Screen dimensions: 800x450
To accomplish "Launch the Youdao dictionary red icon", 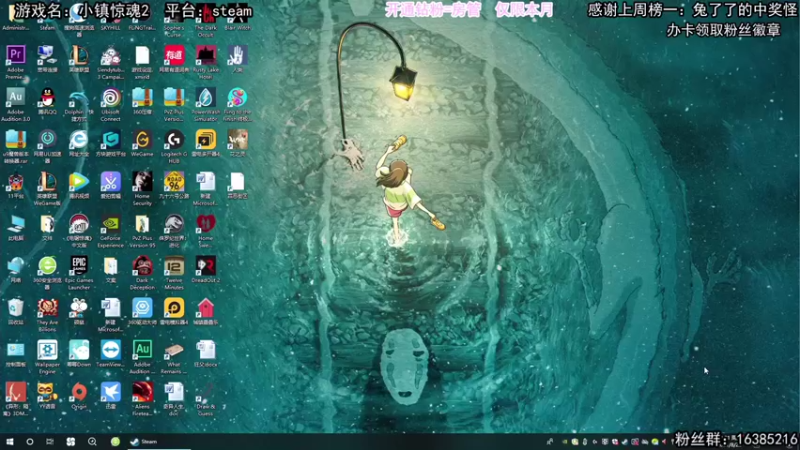I will (174, 55).
